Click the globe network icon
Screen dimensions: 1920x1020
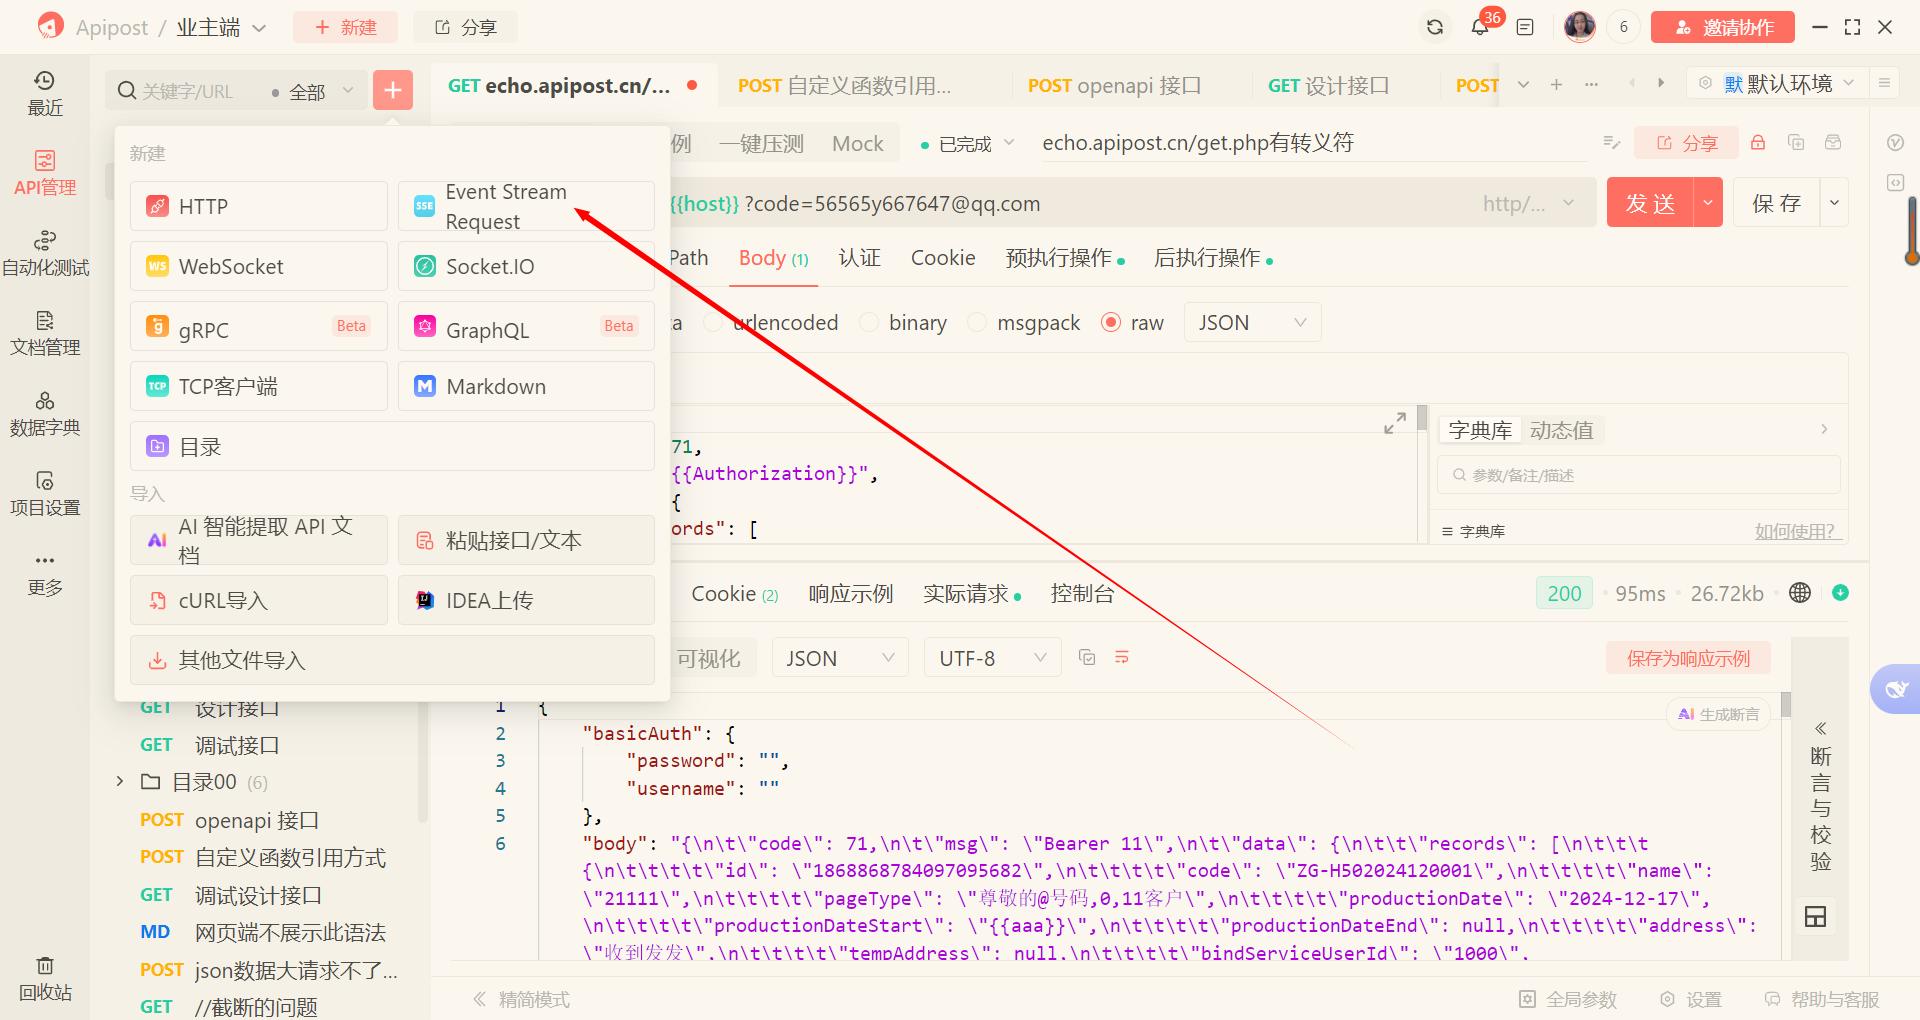pyautogui.click(x=1800, y=593)
